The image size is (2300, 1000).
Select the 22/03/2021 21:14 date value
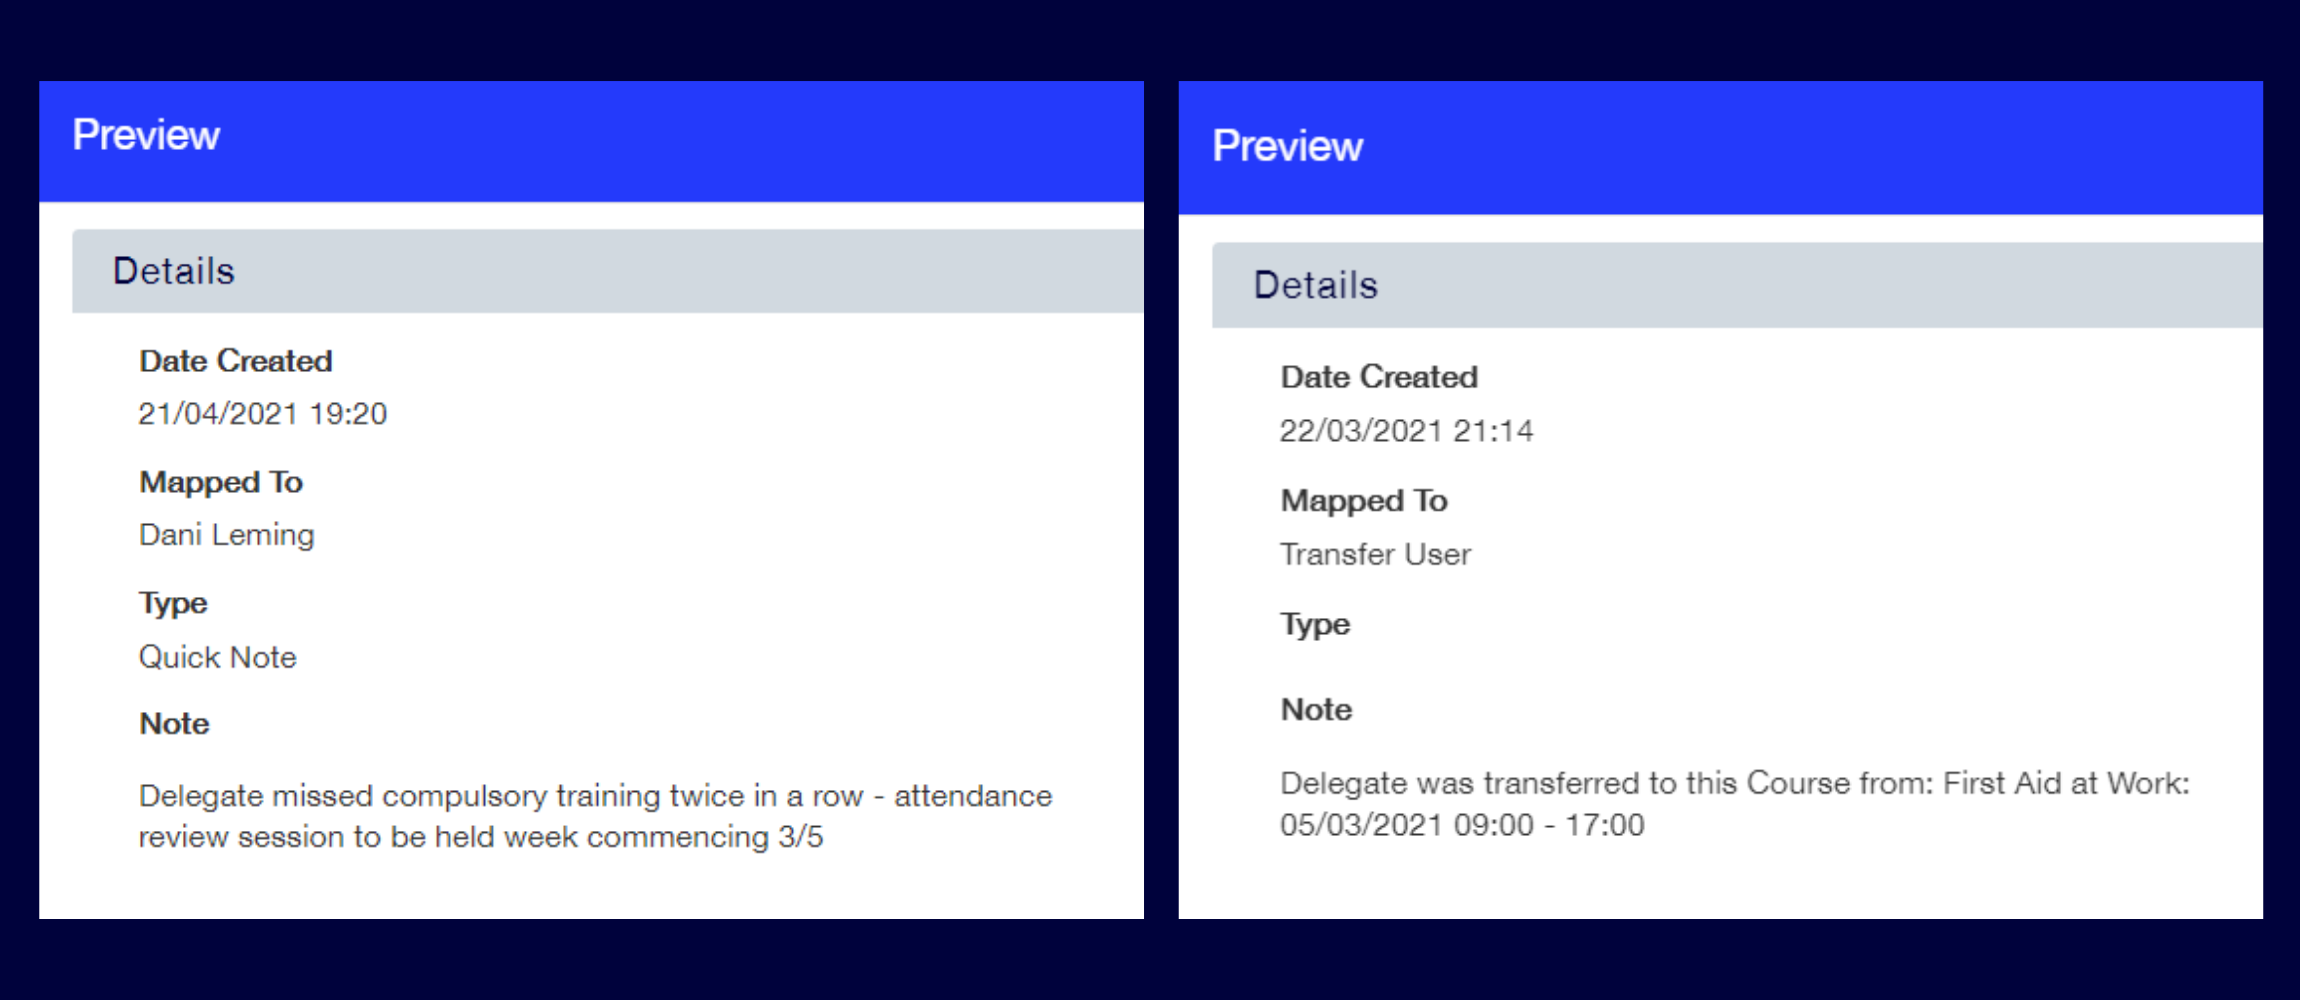point(1405,431)
